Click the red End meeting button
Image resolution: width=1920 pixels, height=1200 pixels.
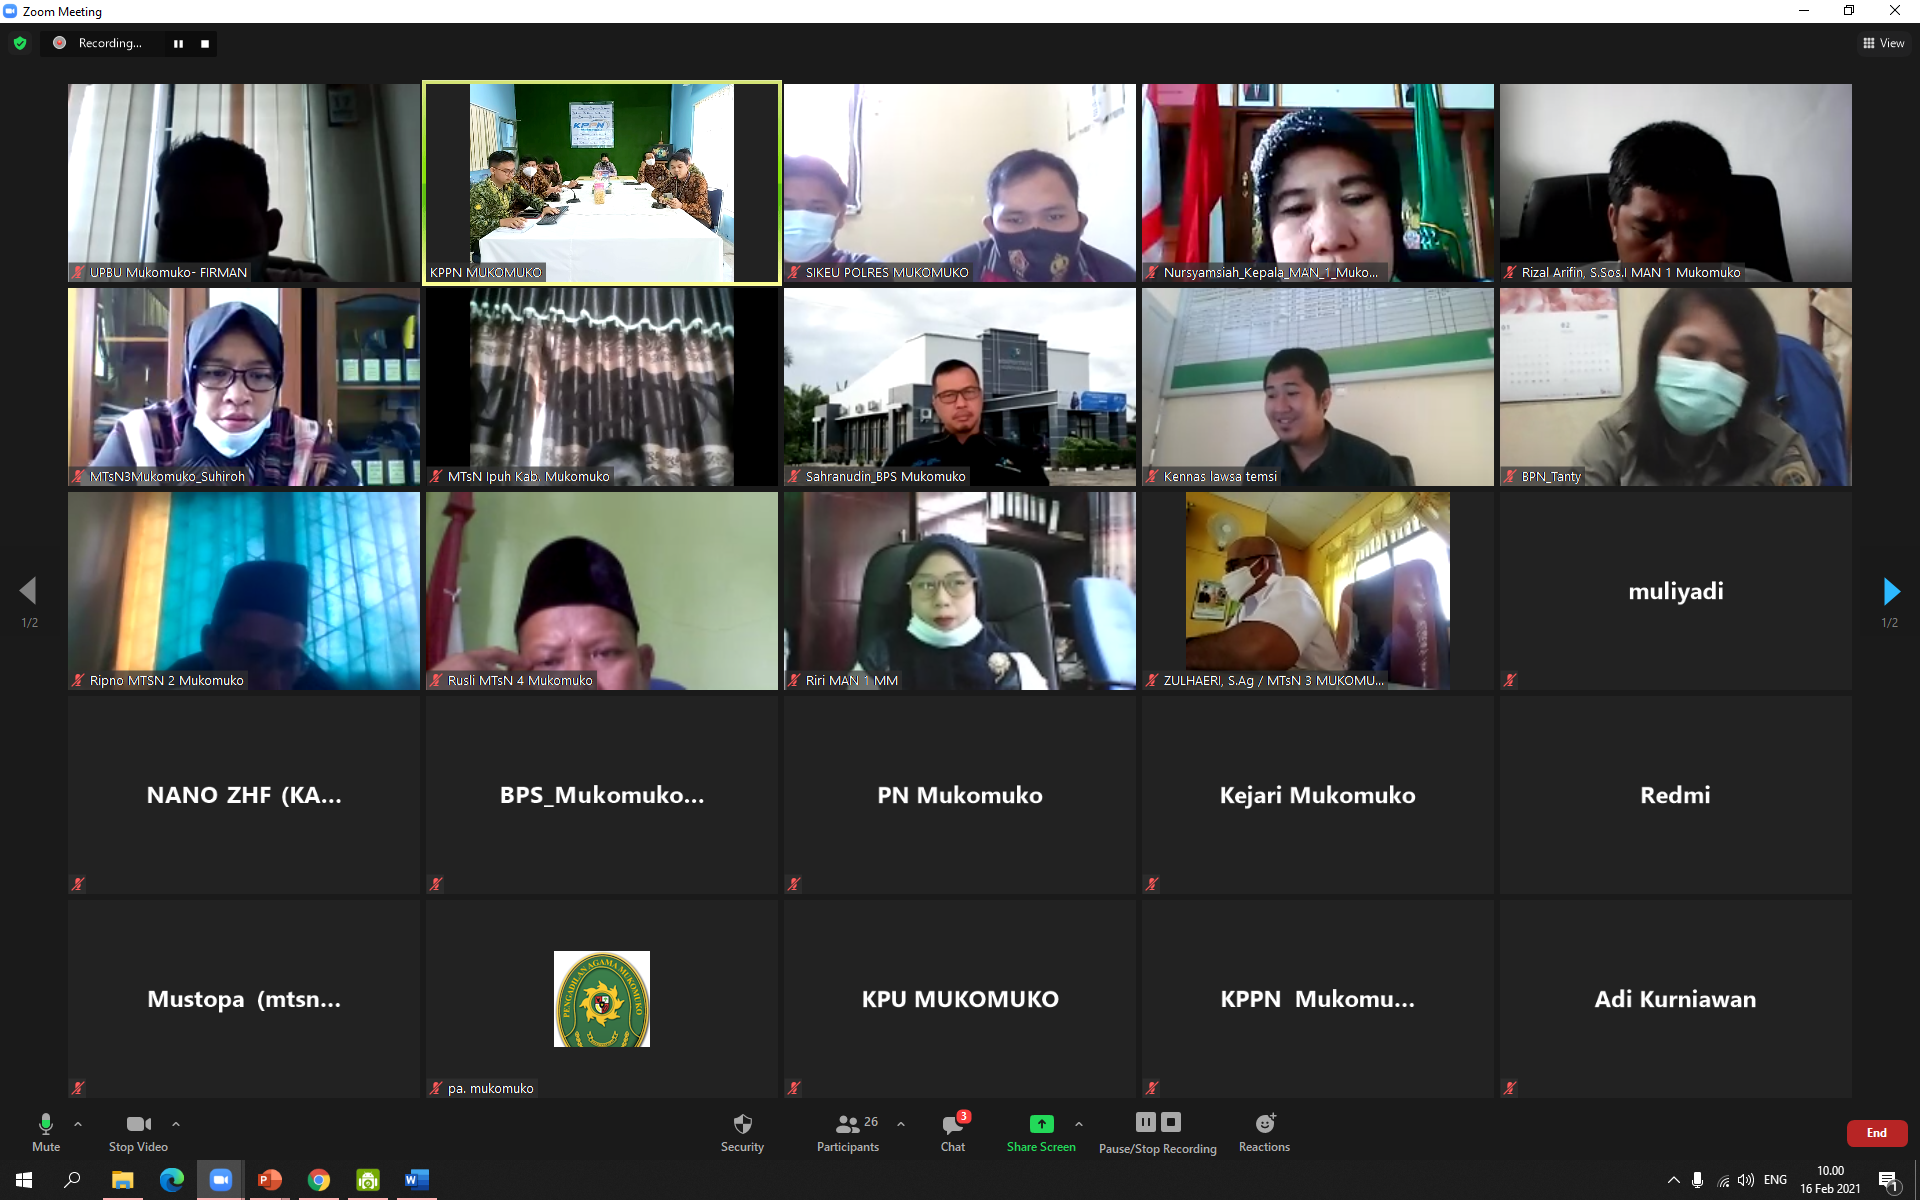coord(1877,1133)
